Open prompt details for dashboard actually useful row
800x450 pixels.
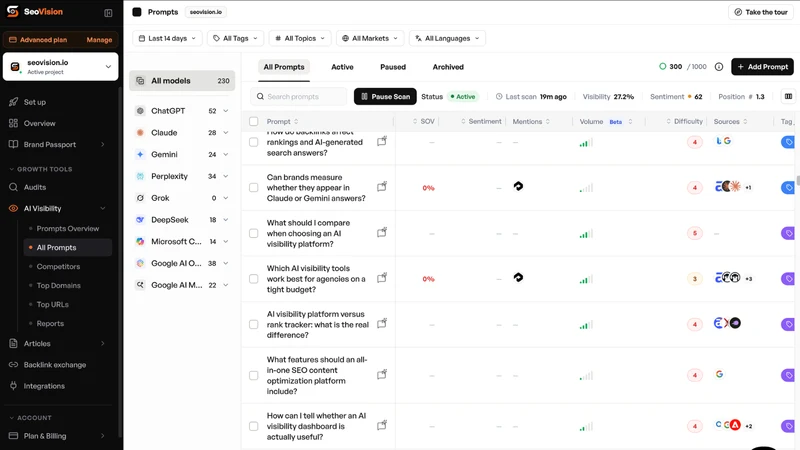[382, 425]
